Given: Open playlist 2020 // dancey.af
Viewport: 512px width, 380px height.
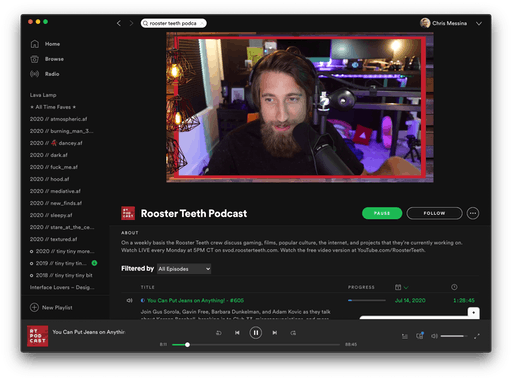Looking at the screenshot, I should click(x=56, y=143).
